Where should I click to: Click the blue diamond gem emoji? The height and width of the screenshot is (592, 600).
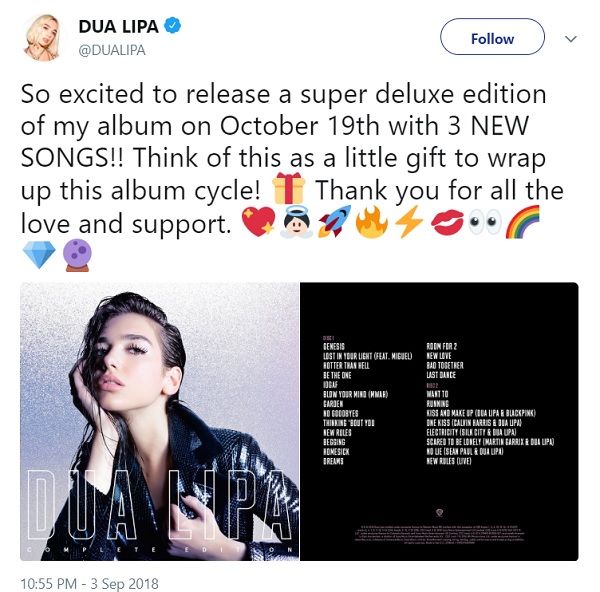click(39, 255)
